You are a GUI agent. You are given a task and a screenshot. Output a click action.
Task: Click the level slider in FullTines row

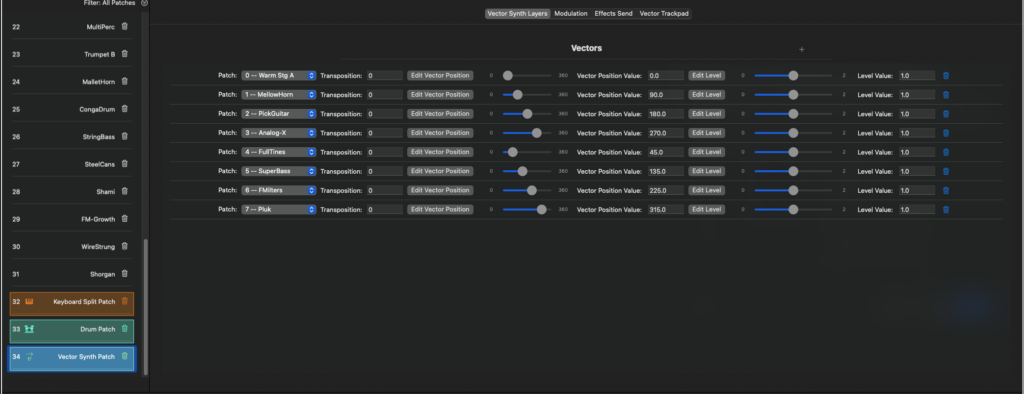point(793,152)
